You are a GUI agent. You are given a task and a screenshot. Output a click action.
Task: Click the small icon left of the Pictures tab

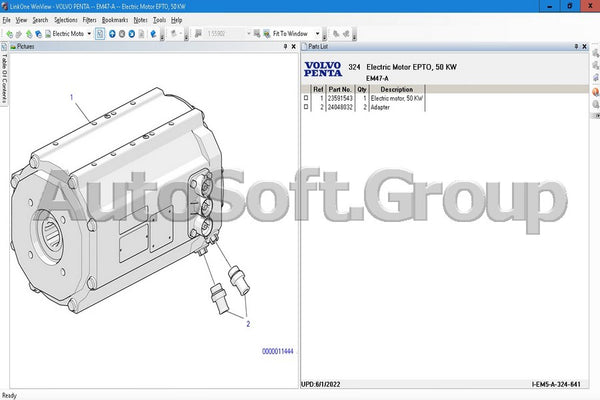click(4, 47)
